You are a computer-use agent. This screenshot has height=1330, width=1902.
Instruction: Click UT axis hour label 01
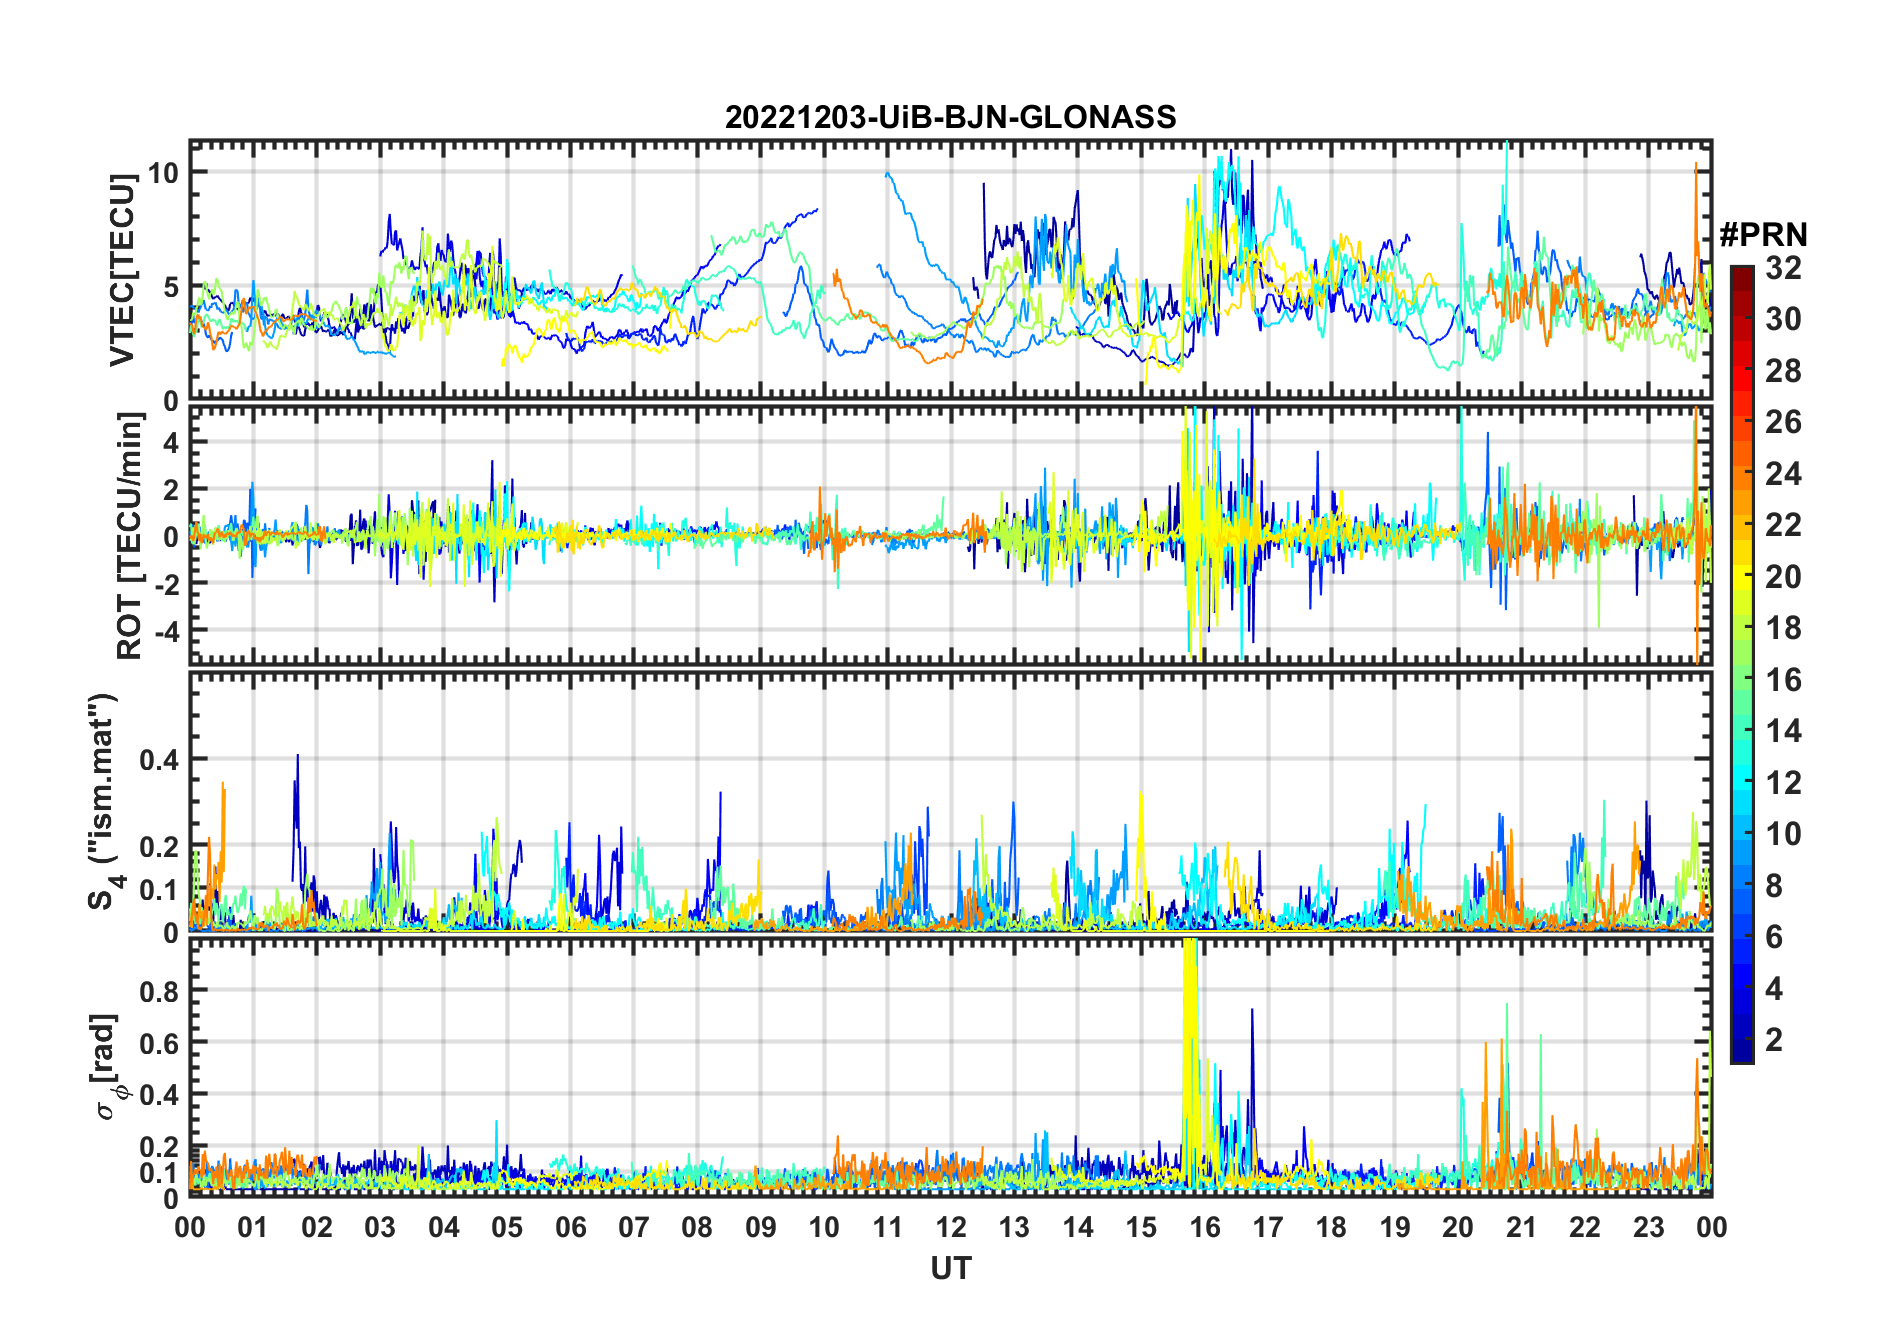[253, 1227]
